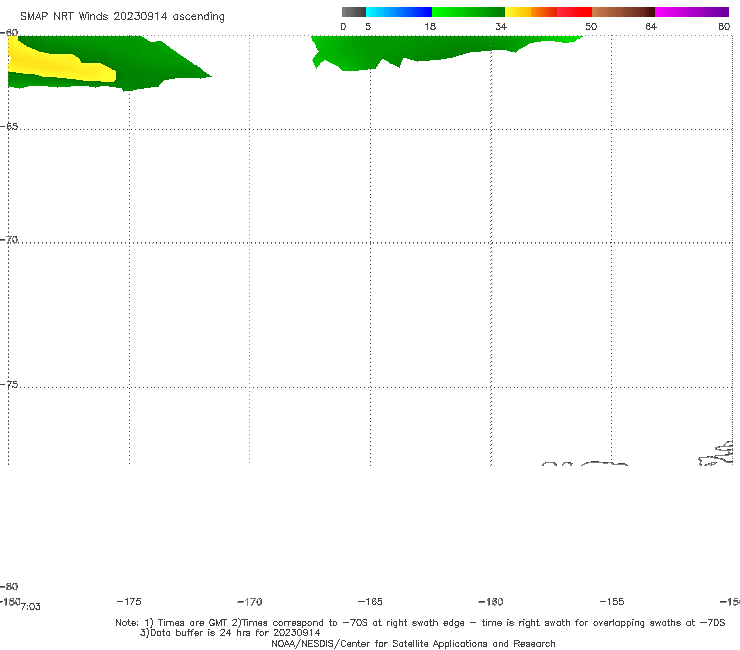Viewport: 740px width, 650px height.
Task: Click the color bar label '34'
Action: pyautogui.click(x=501, y=26)
